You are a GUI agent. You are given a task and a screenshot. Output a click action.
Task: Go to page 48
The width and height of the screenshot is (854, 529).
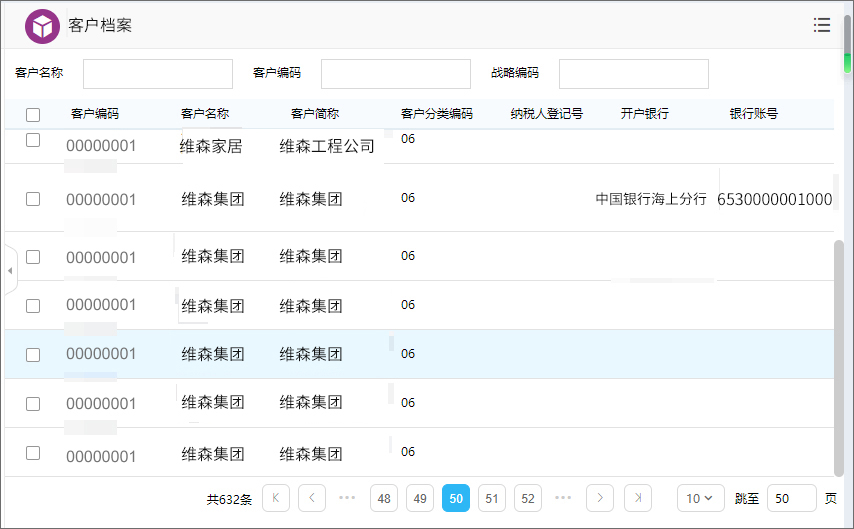click(384, 498)
